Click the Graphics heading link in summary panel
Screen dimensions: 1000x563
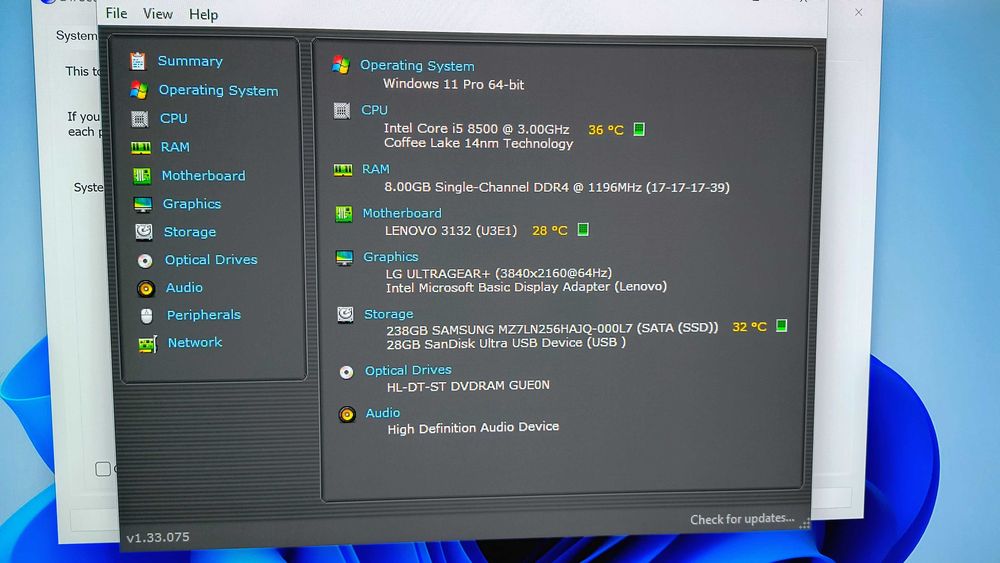390,257
